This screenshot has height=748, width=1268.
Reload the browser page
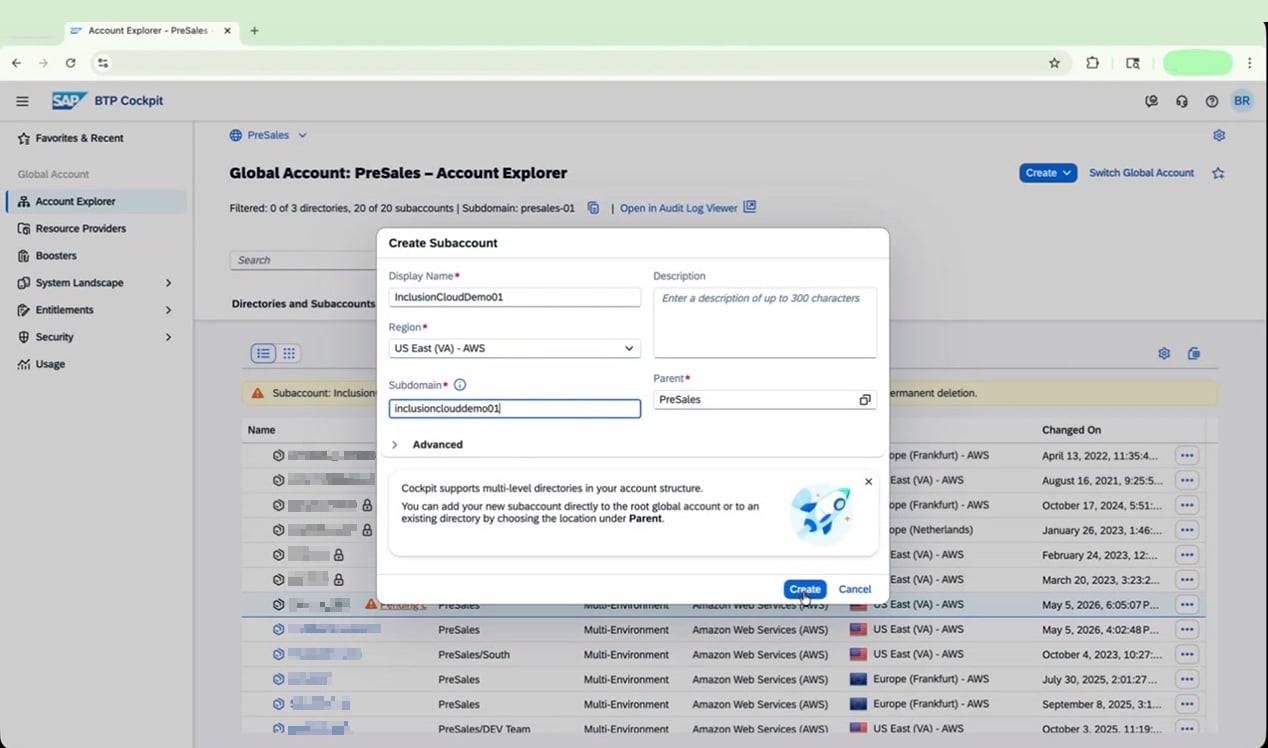(70, 63)
